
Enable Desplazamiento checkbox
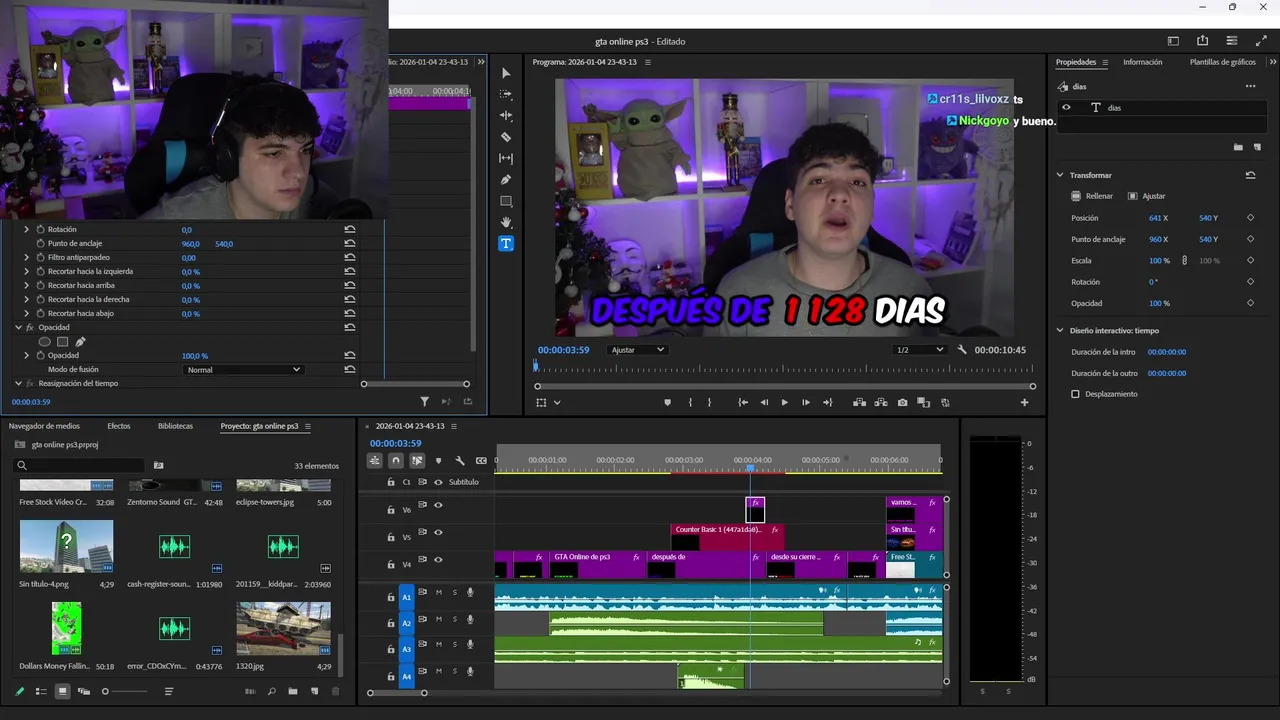coord(1076,394)
